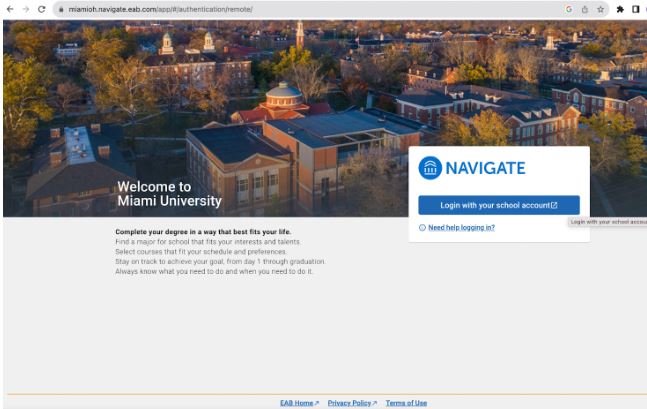Image resolution: width=647 pixels, height=409 pixels.
Task: Click the padlock icon in the address bar
Action: [x=61, y=9]
